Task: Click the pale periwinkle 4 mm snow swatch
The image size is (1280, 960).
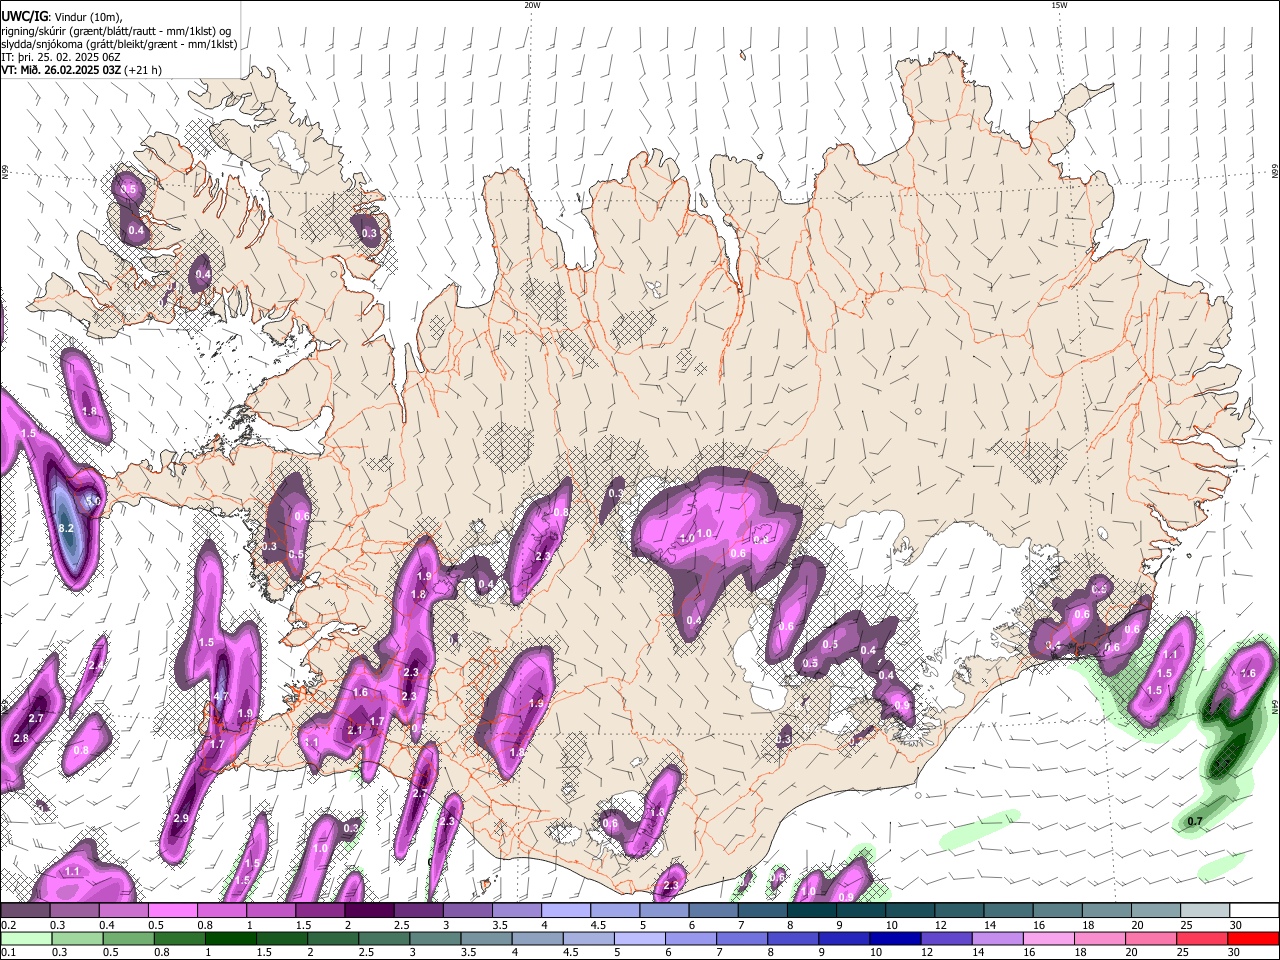Action: pyautogui.click(x=566, y=910)
